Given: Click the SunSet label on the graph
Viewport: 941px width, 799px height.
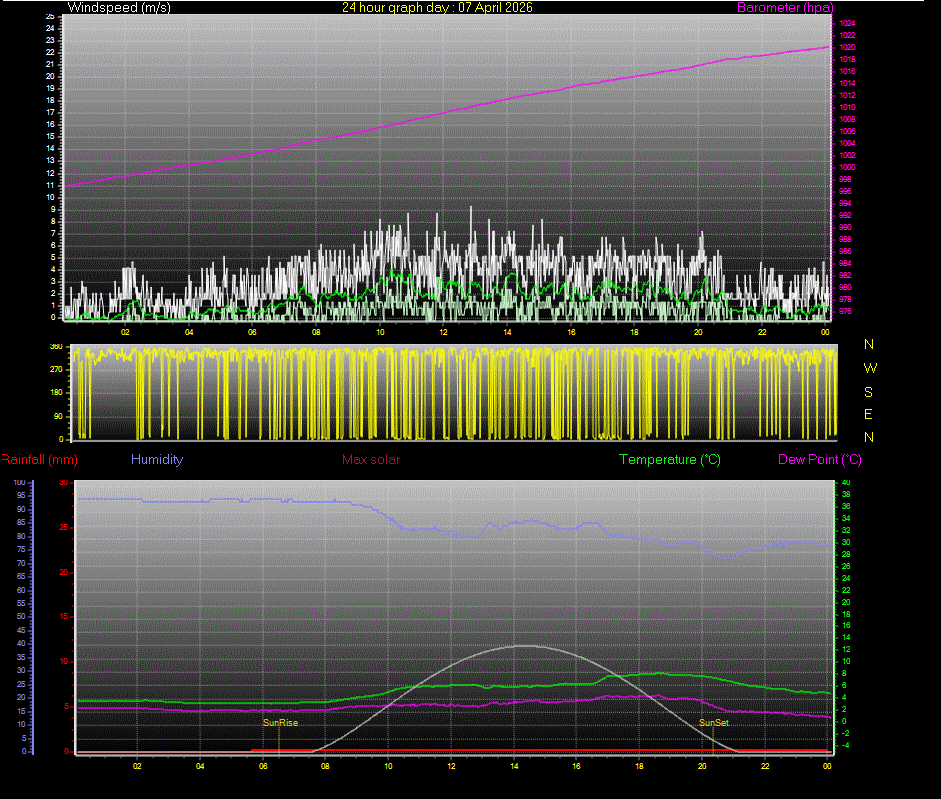Looking at the screenshot, I should (x=712, y=722).
